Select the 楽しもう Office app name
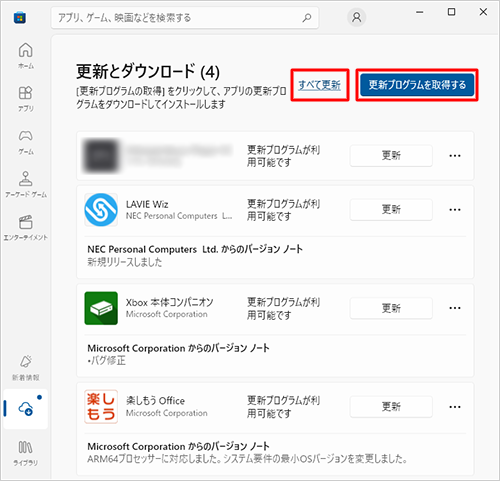 pos(155,401)
